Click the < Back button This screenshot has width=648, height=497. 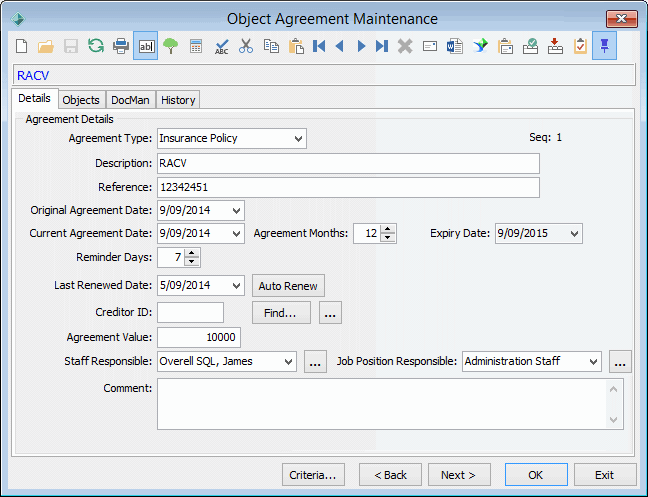[x=390, y=475]
